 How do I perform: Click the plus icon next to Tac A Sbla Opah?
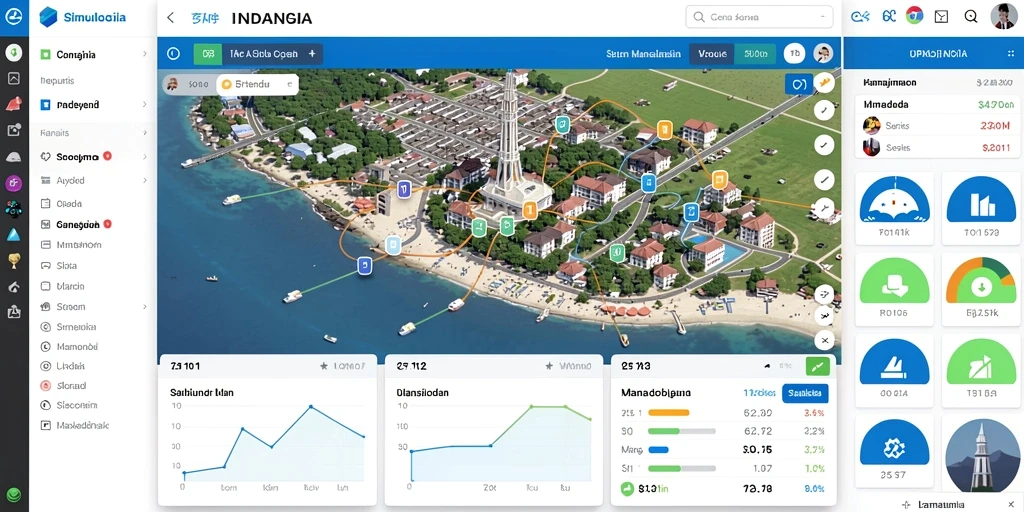pos(312,54)
